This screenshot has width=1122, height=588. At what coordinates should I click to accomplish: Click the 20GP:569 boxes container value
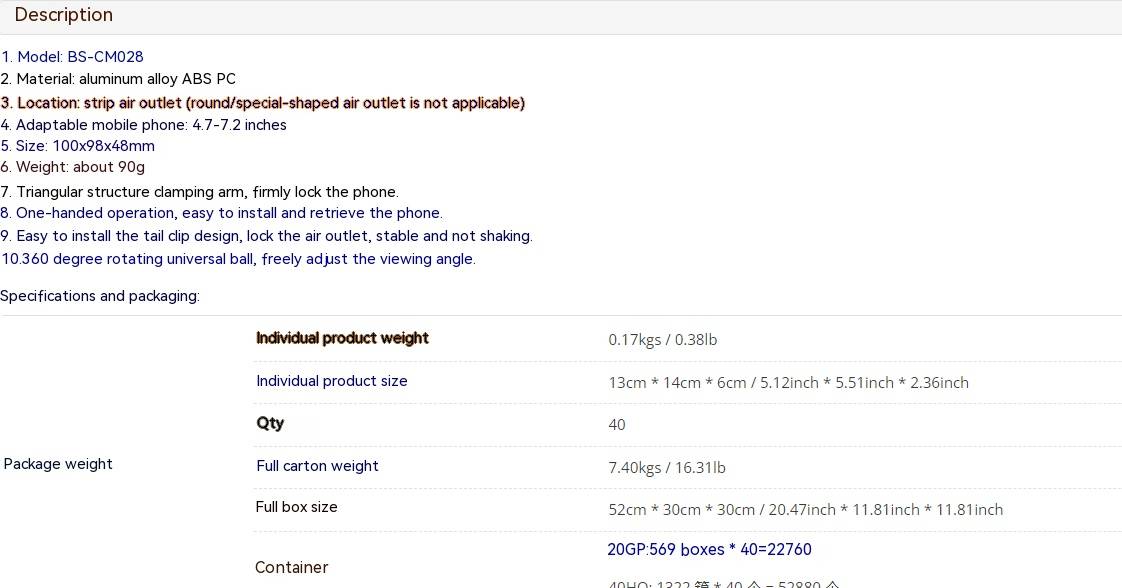point(709,549)
